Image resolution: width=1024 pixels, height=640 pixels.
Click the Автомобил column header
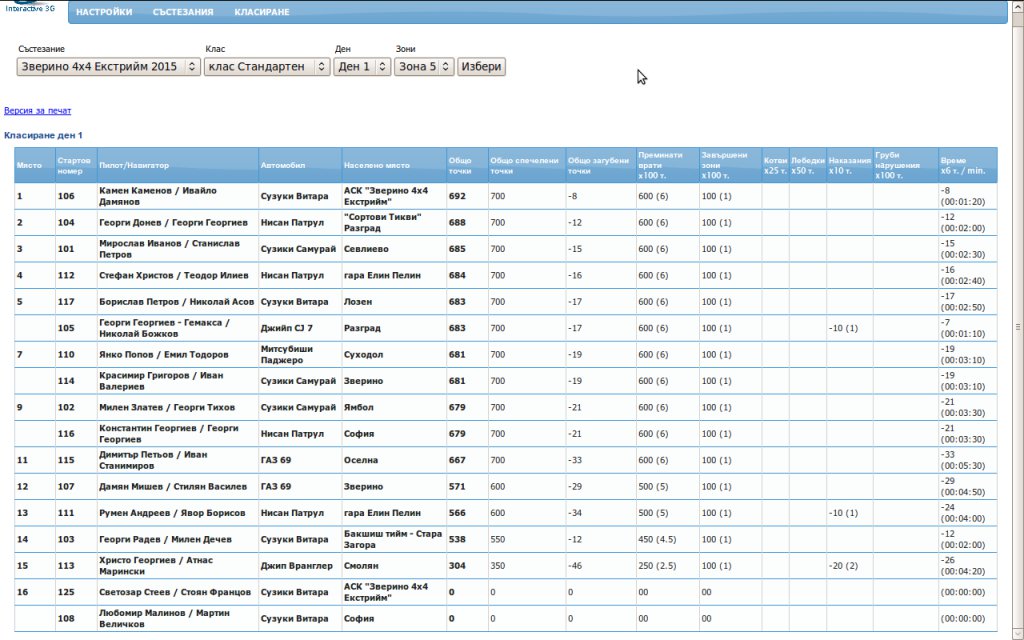click(282, 165)
